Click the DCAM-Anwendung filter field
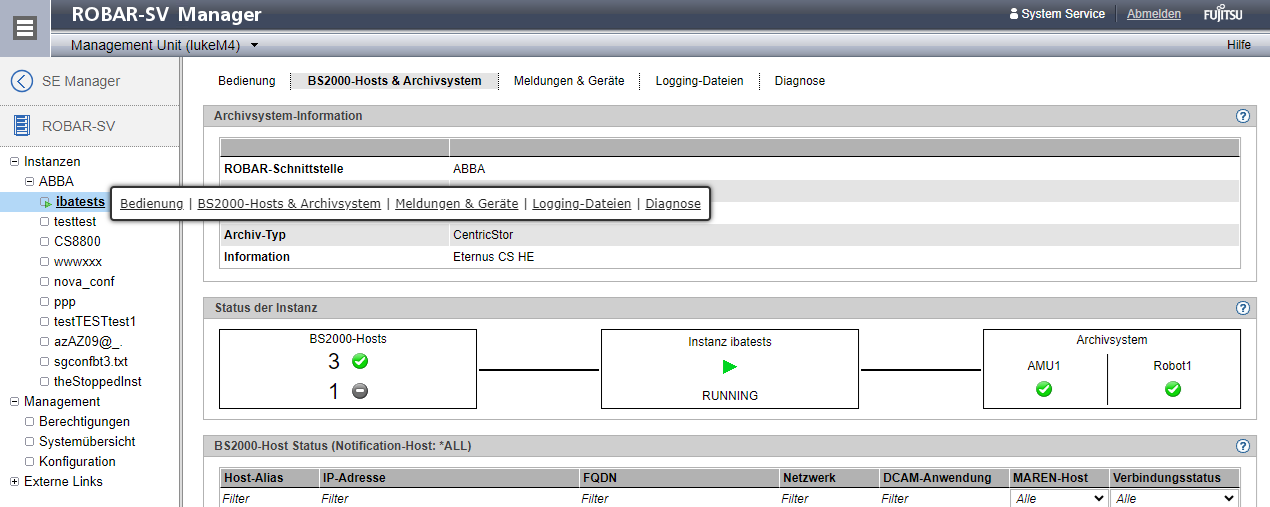The height and width of the screenshot is (507, 1270). tap(944, 498)
